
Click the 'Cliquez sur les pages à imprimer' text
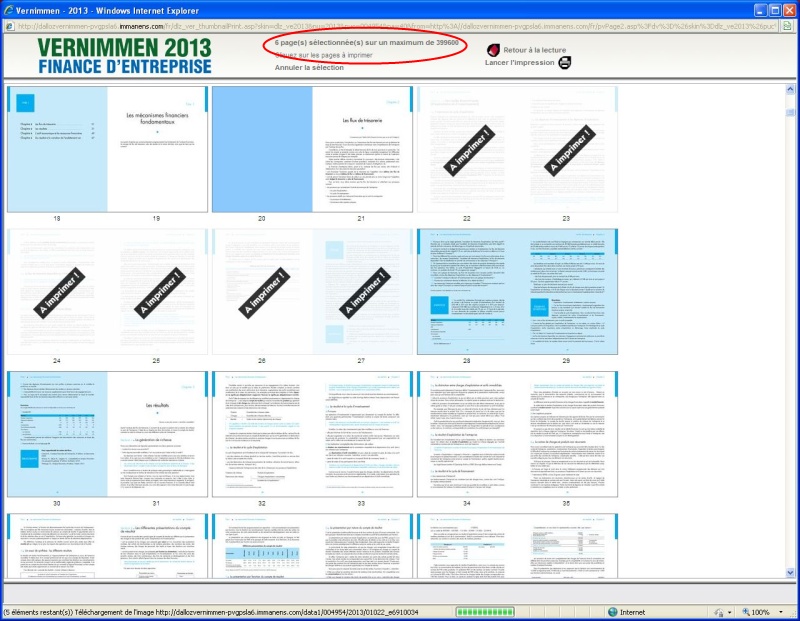coord(324,55)
